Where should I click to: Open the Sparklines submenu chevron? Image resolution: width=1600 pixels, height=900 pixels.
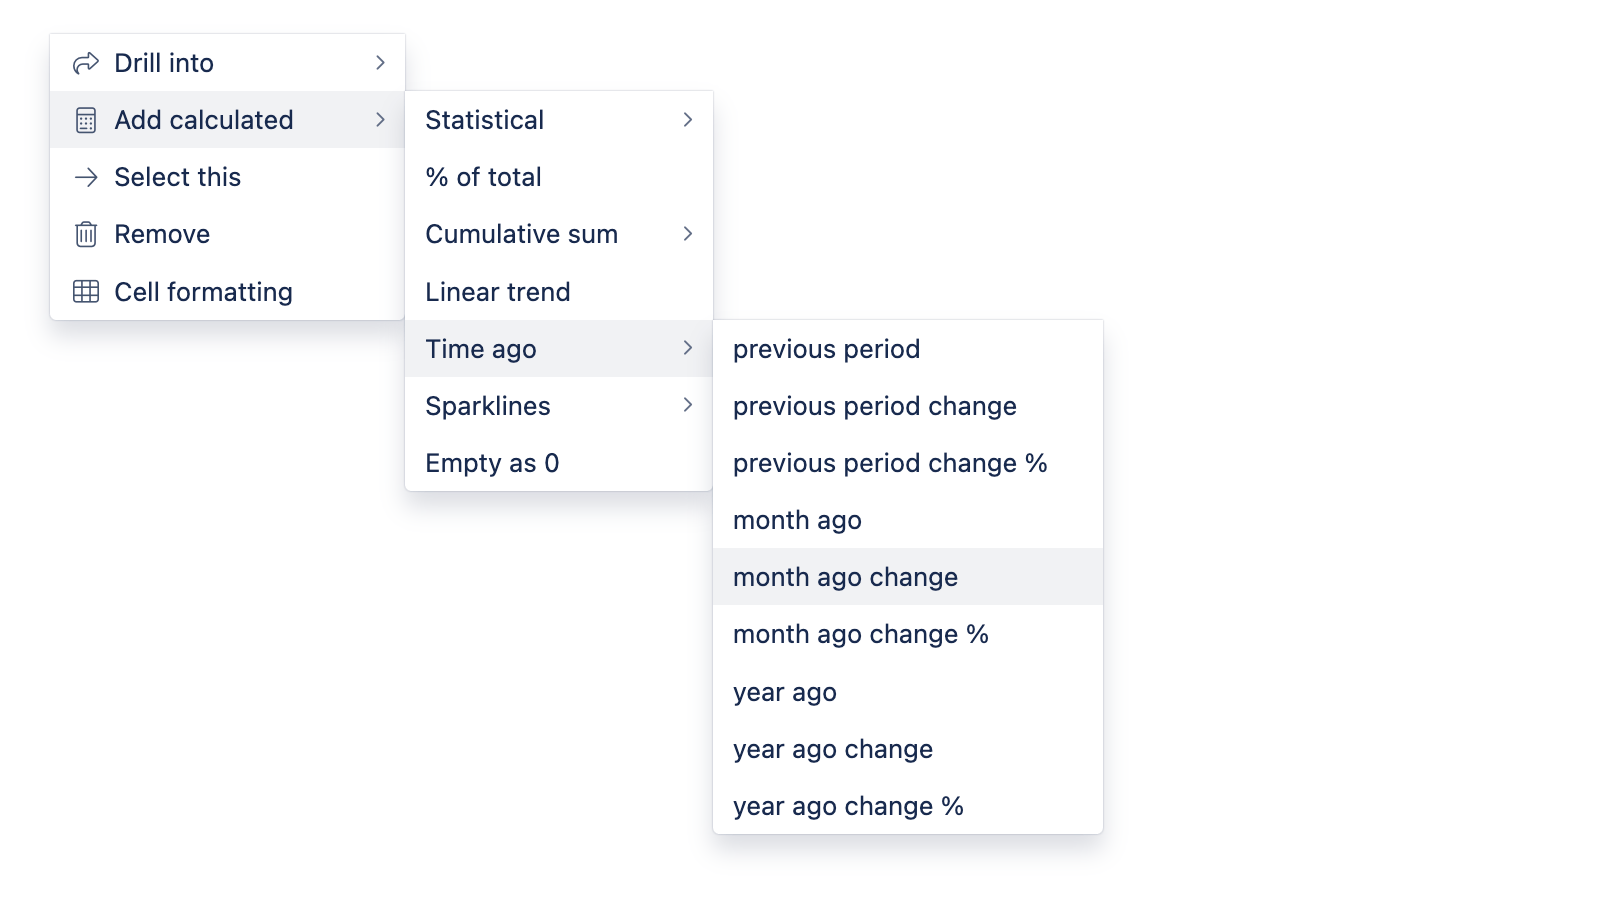coord(688,405)
